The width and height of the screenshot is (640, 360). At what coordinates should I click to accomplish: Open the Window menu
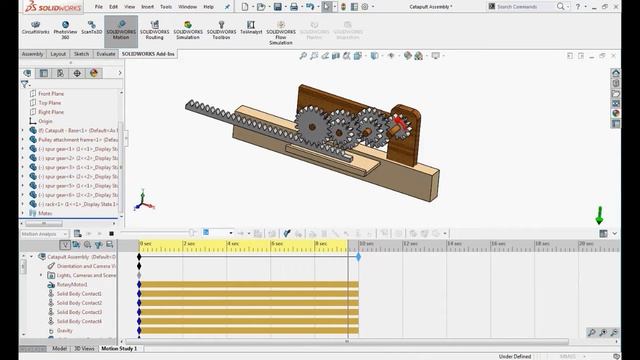187,7
